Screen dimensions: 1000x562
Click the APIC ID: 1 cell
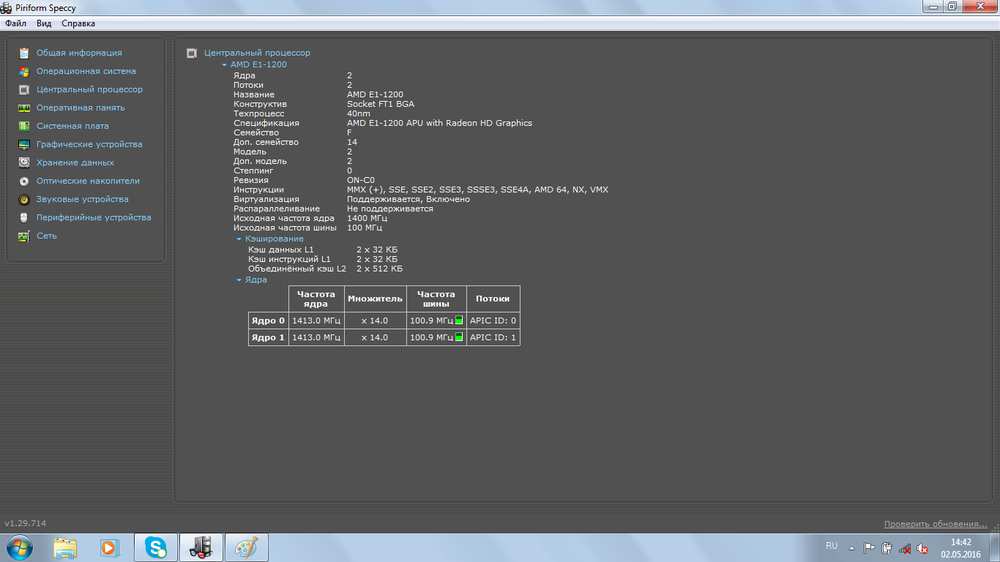click(493, 337)
